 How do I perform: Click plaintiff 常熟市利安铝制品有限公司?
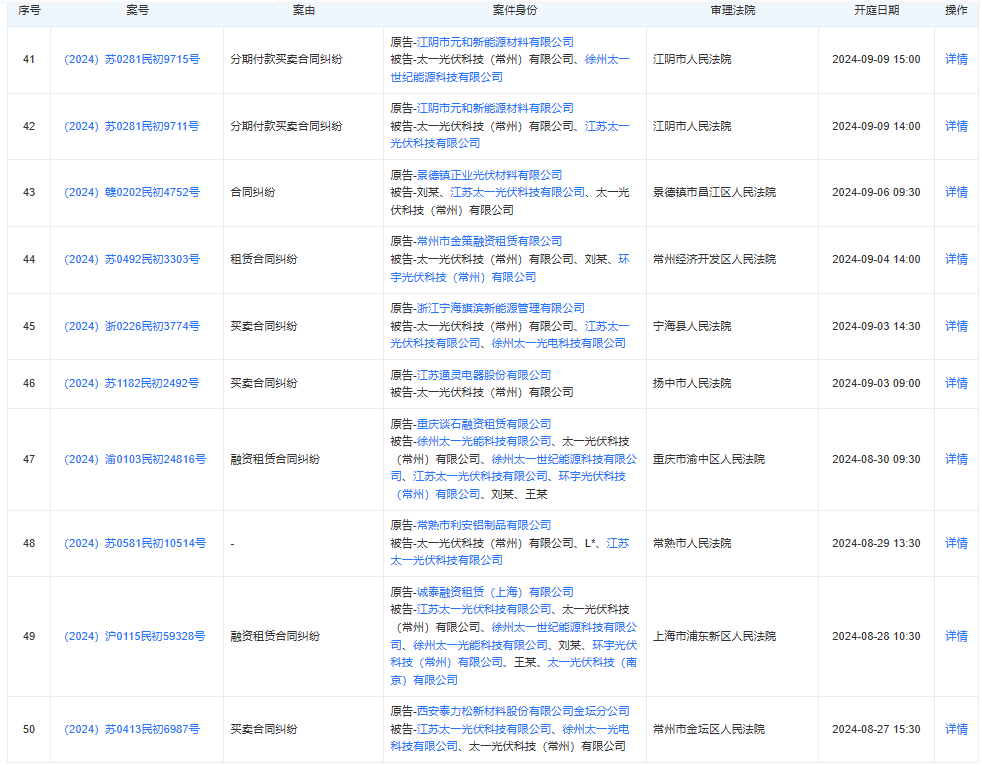point(483,525)
